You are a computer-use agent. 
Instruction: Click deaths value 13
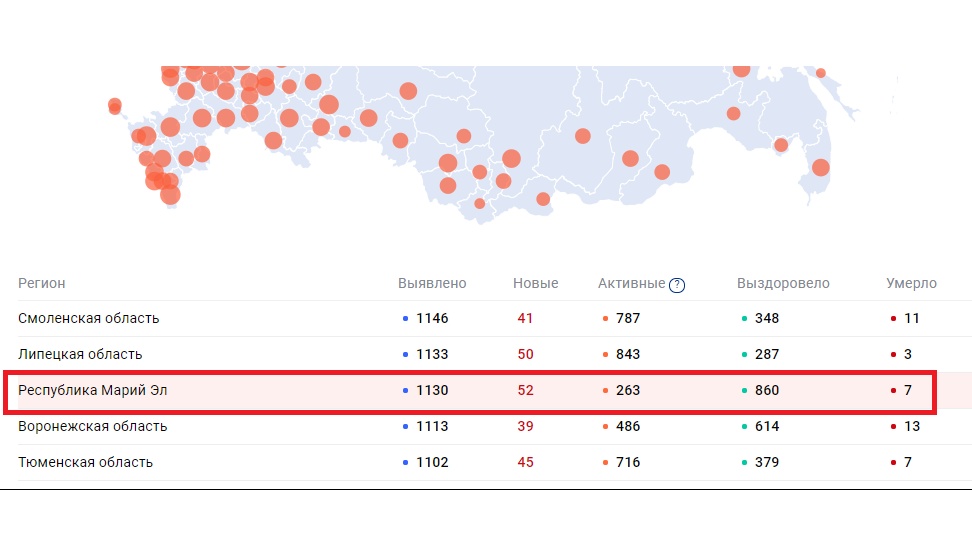click(x=911, y=426)
